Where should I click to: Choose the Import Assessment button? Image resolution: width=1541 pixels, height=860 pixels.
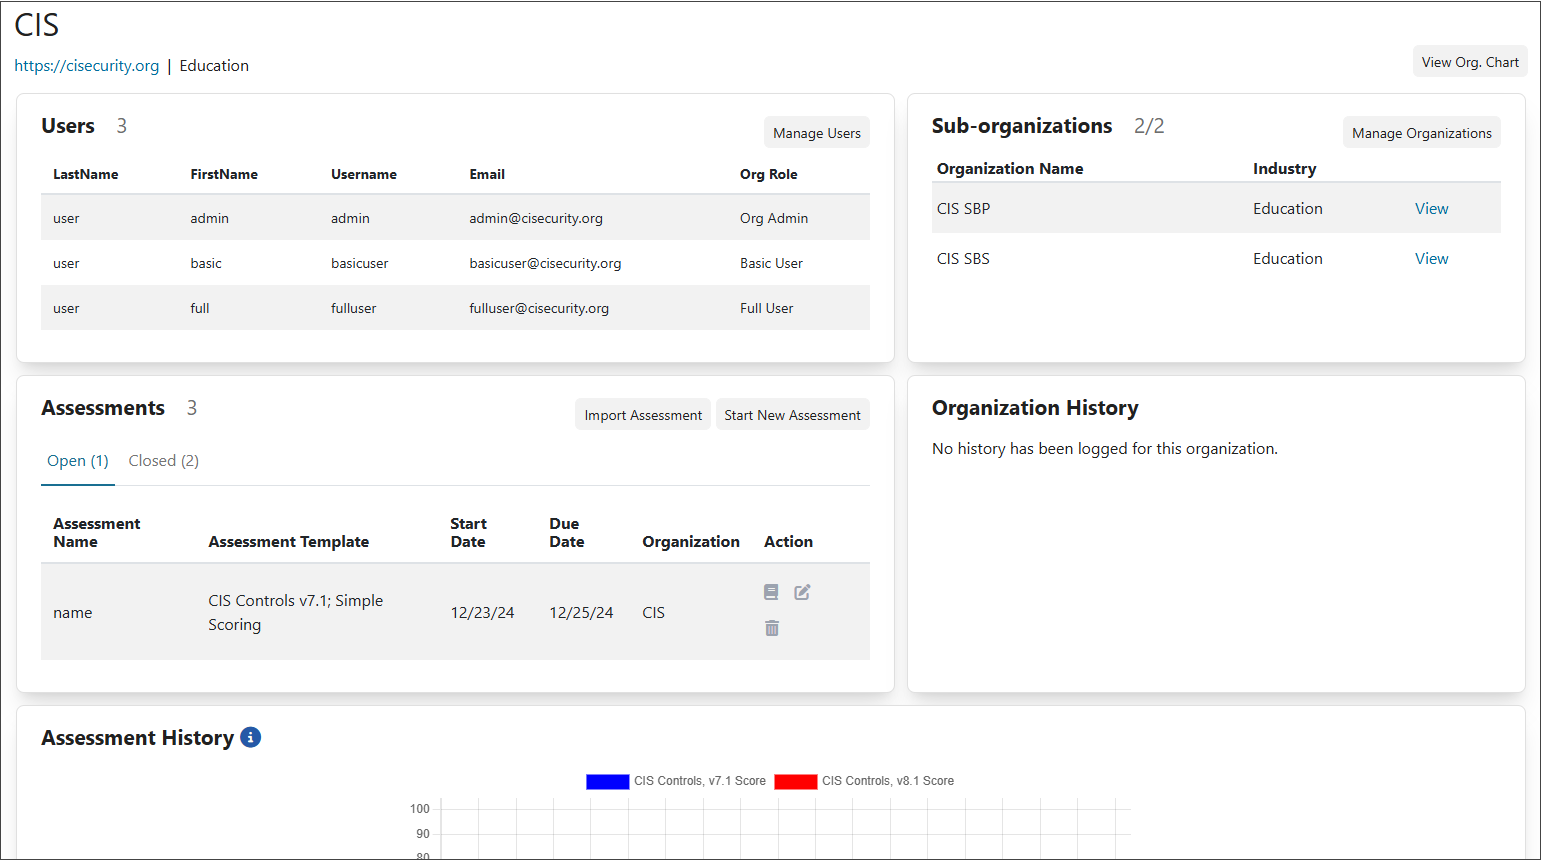[x=643, y=415]
